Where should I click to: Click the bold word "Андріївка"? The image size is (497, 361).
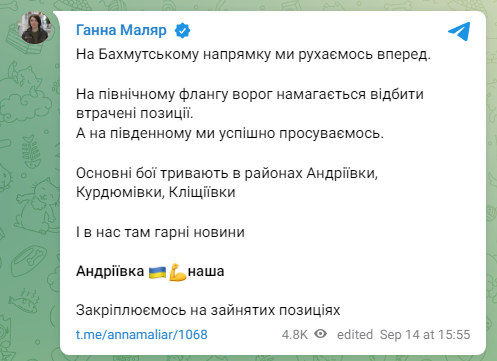[x=110, y=271]
